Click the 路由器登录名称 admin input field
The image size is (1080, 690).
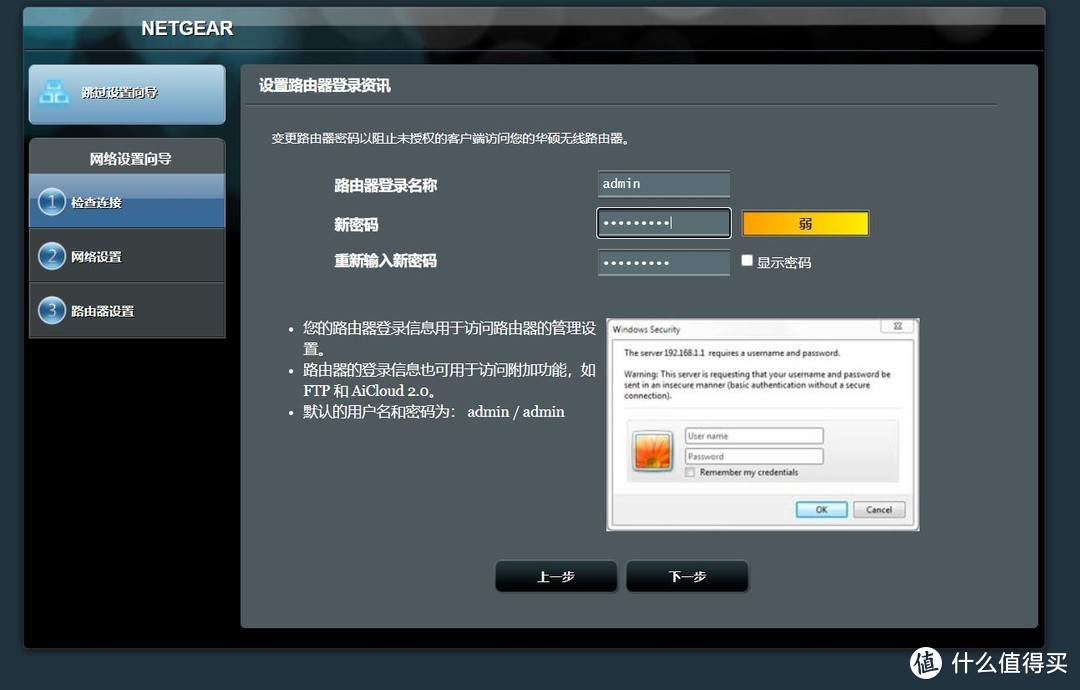click(663, 183)
